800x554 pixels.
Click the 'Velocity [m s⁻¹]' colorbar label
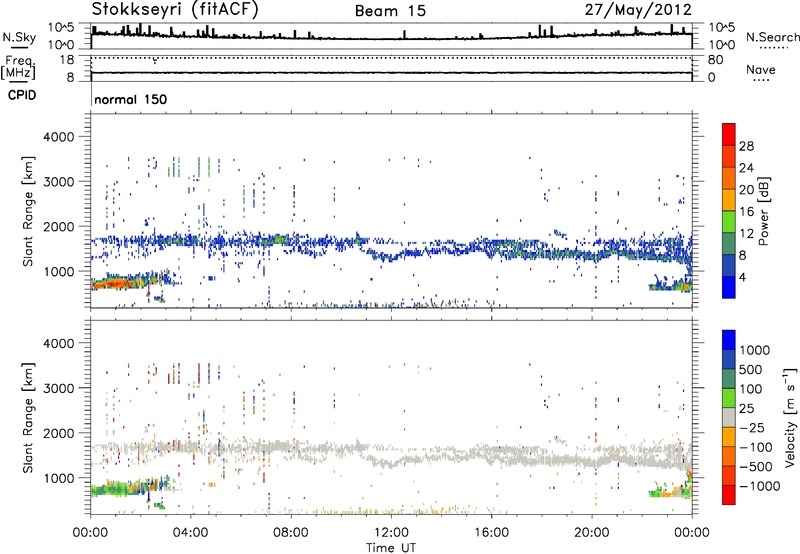pos(790,417)
